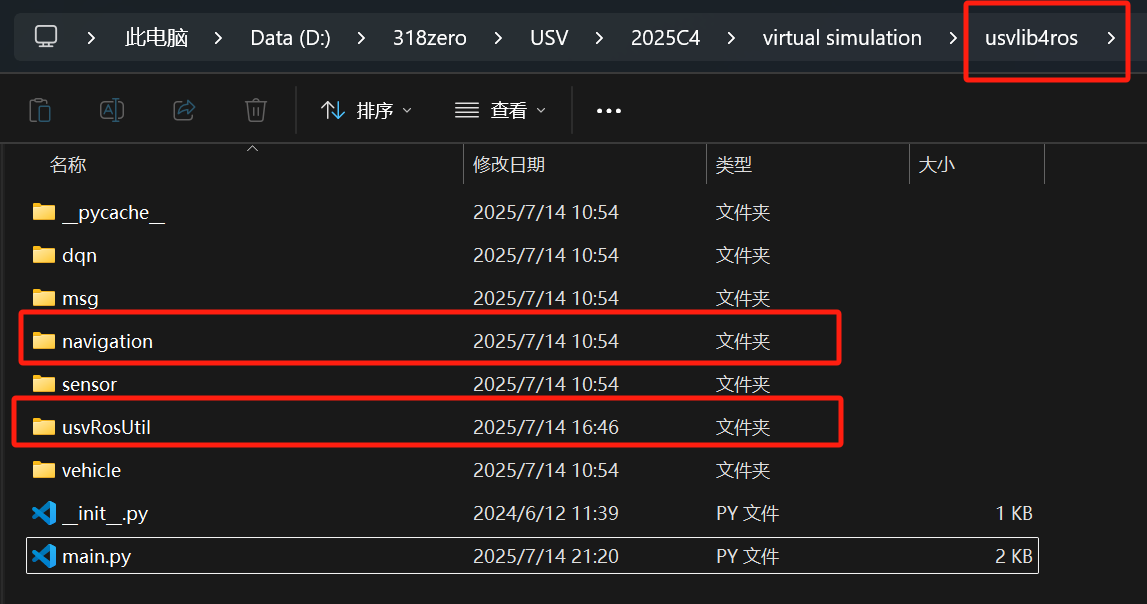Select the VS Code icon of __init__.py
Screen dimensions: 1147x604
(x=44, y=513)
